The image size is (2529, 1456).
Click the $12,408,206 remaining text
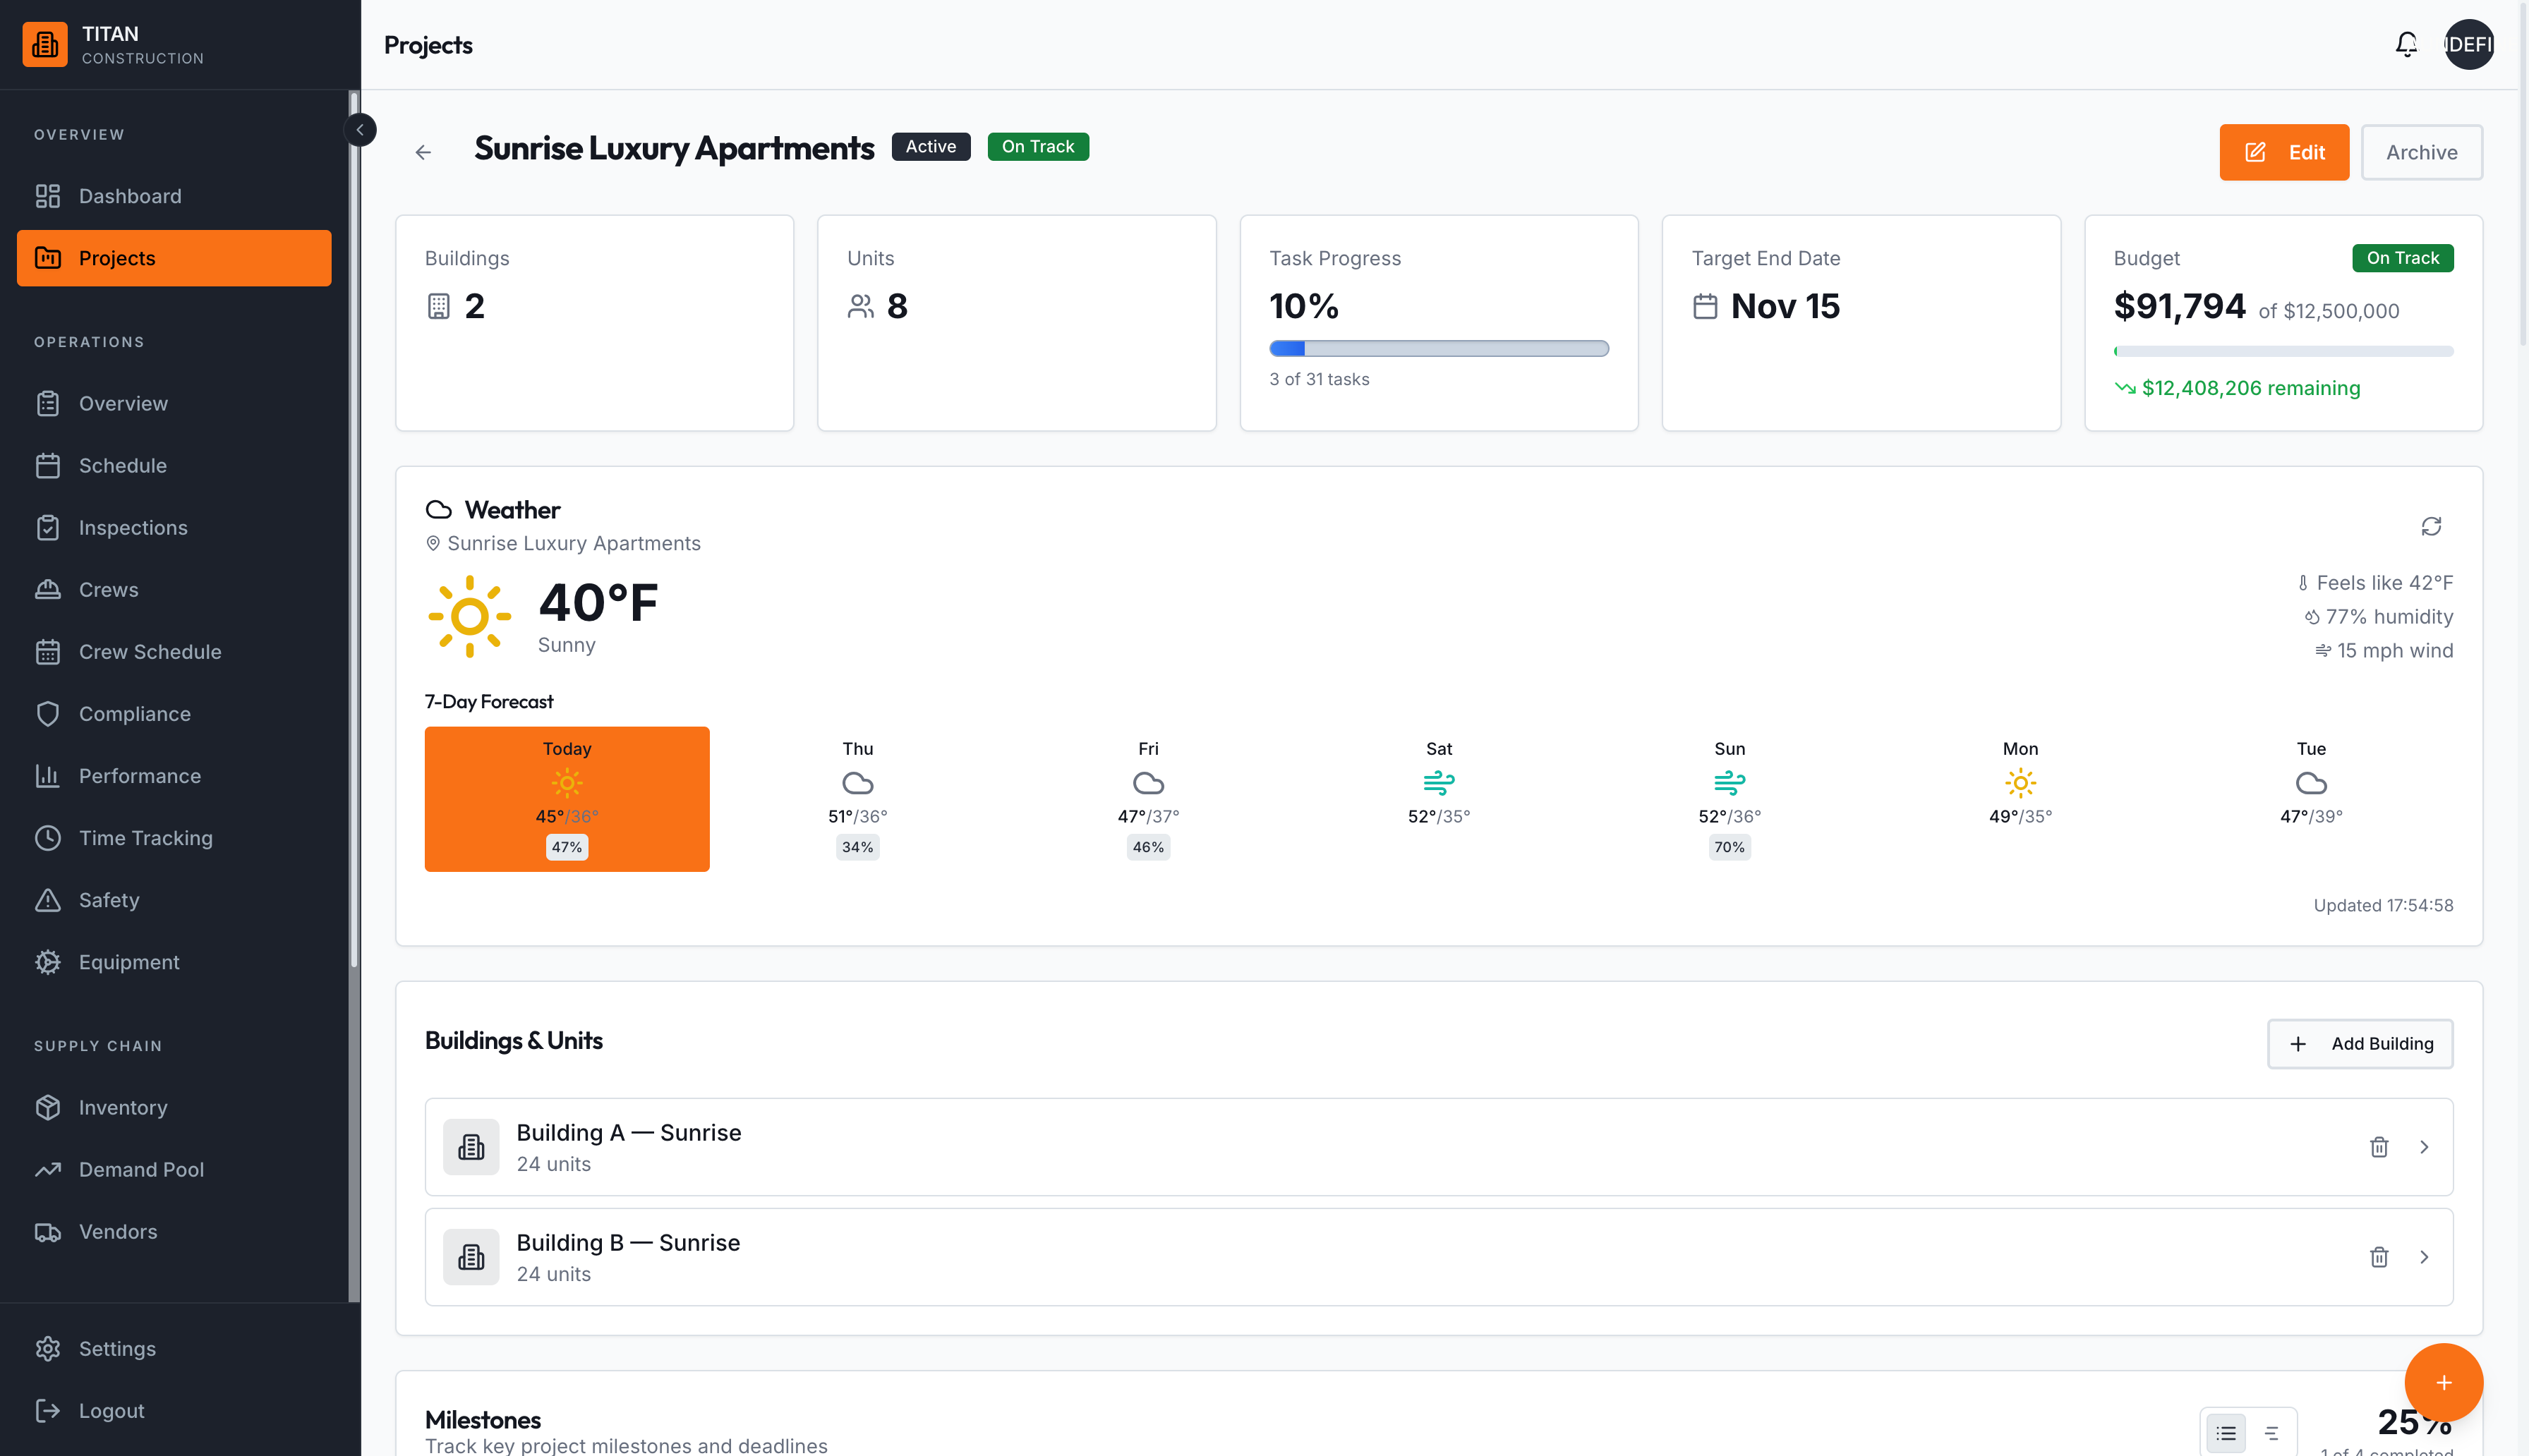coord(2250,388)
